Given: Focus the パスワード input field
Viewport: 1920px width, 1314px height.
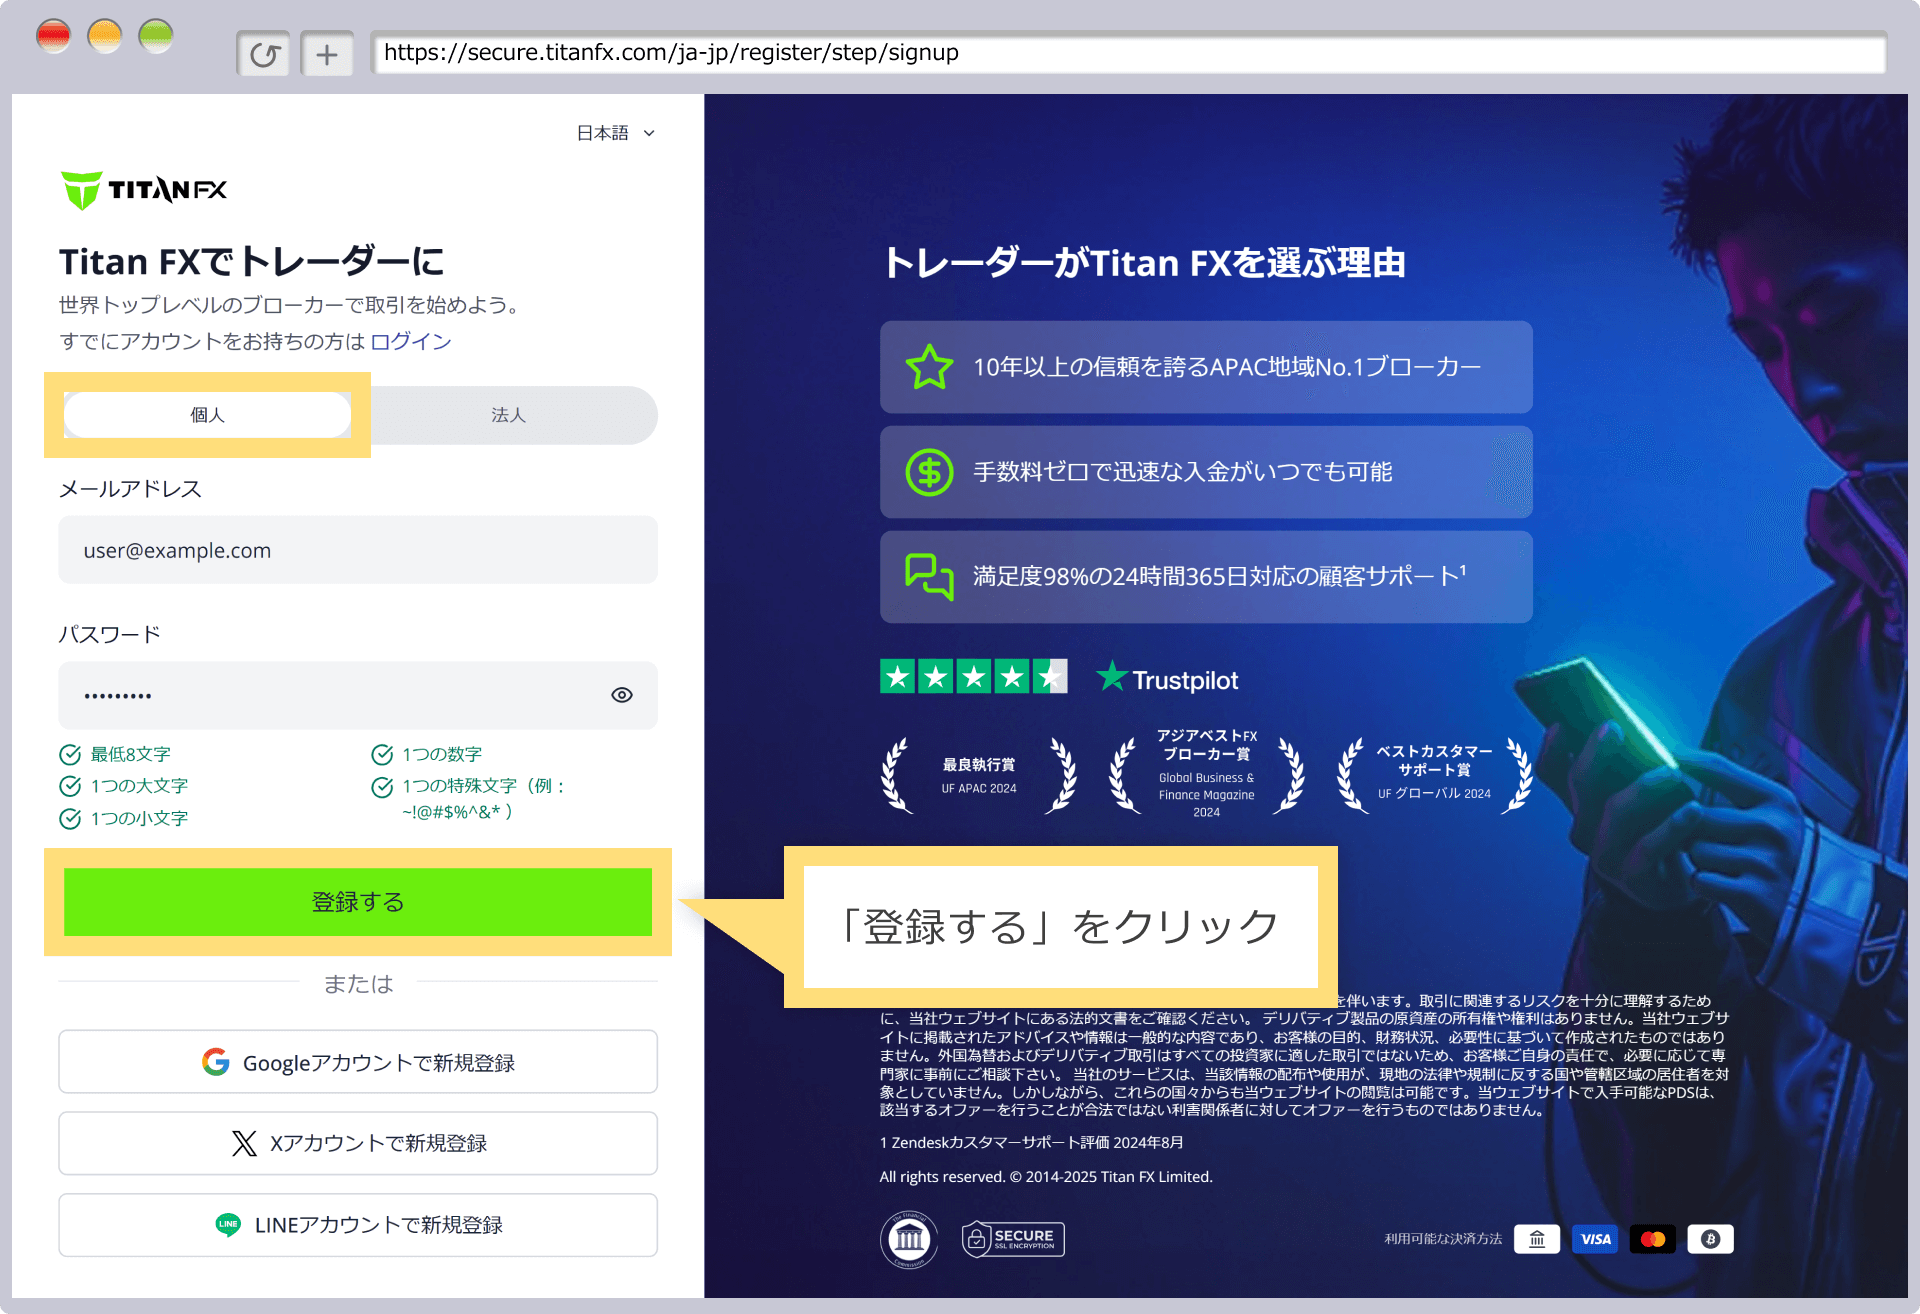Looking at the screenshot, I should pyautogui.click(x=358, y=695).
